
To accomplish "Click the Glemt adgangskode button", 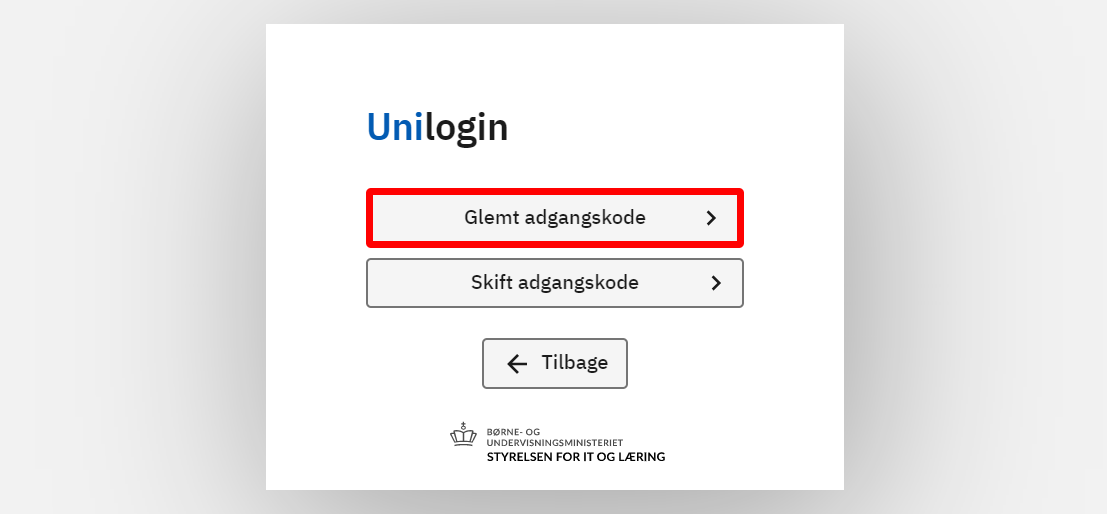I will pyautogui.click(x=555, y=217).
